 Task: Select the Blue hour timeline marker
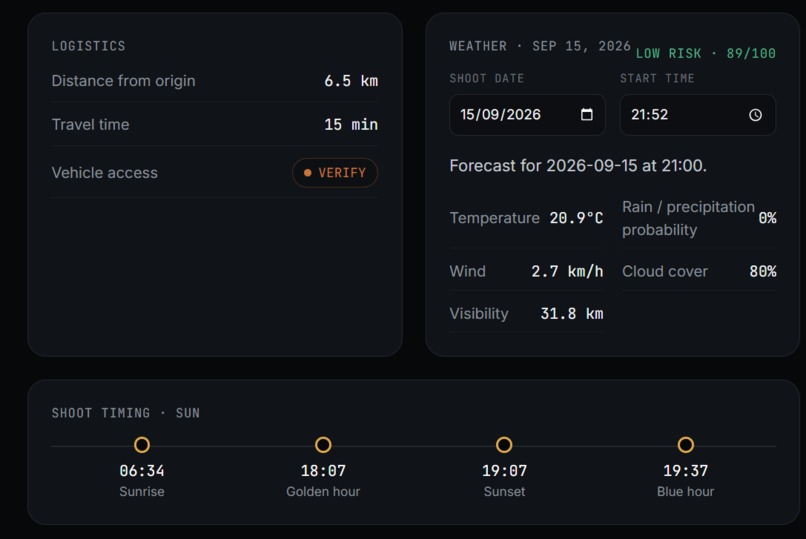[x=685, y=445]
